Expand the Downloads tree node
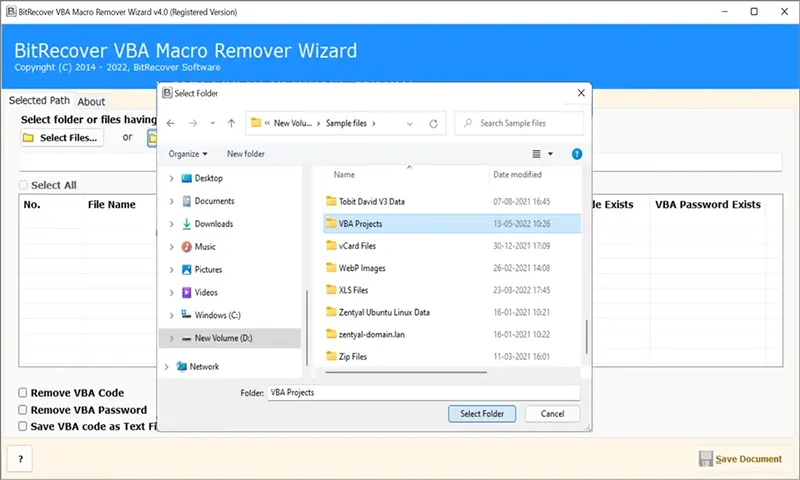This screenshot has height=480, width=800. click(x=171, y=224)
